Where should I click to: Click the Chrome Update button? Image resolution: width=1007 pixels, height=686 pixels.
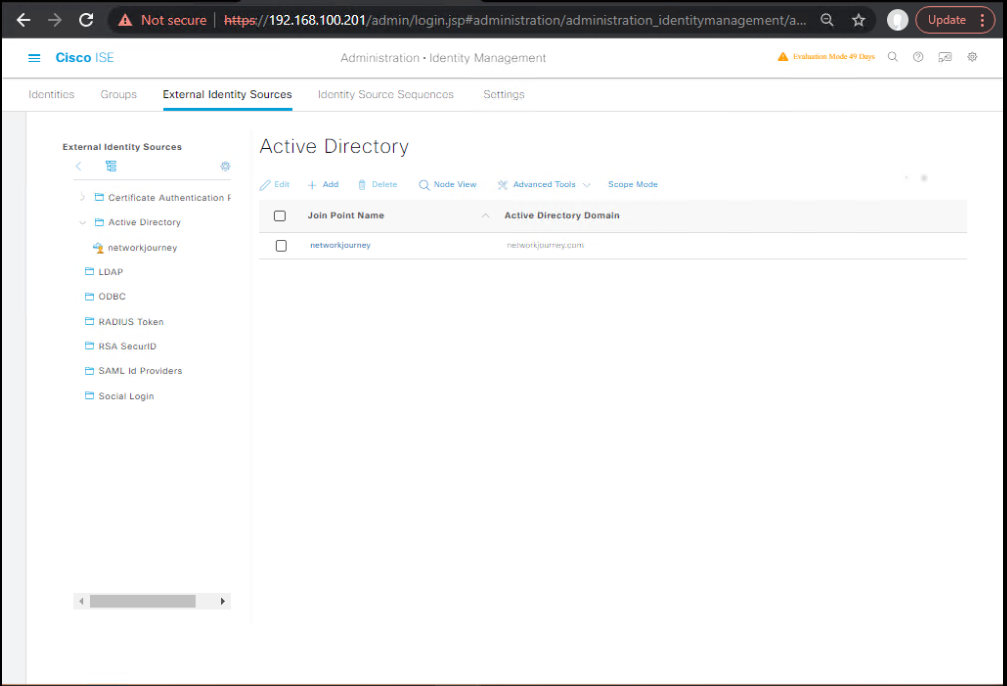pos(947,20)
